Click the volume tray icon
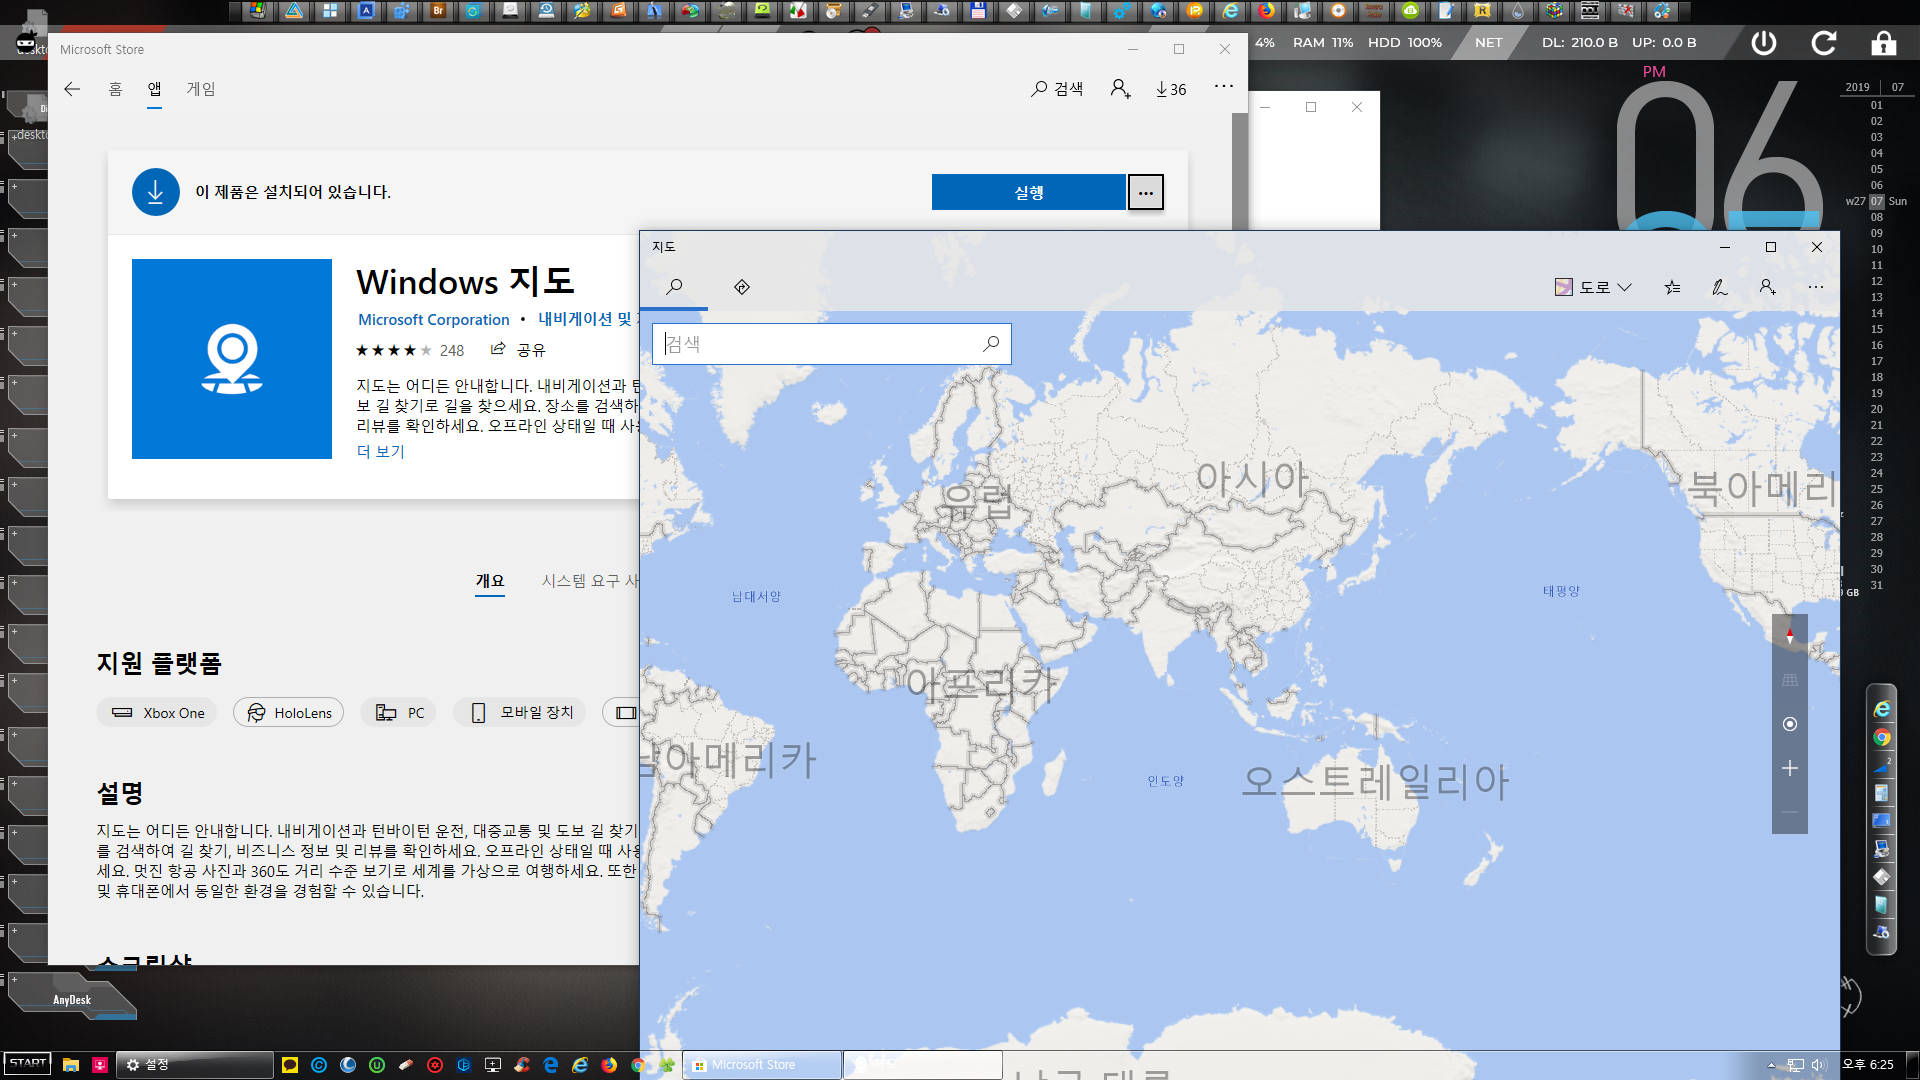 (1818, 1065)
